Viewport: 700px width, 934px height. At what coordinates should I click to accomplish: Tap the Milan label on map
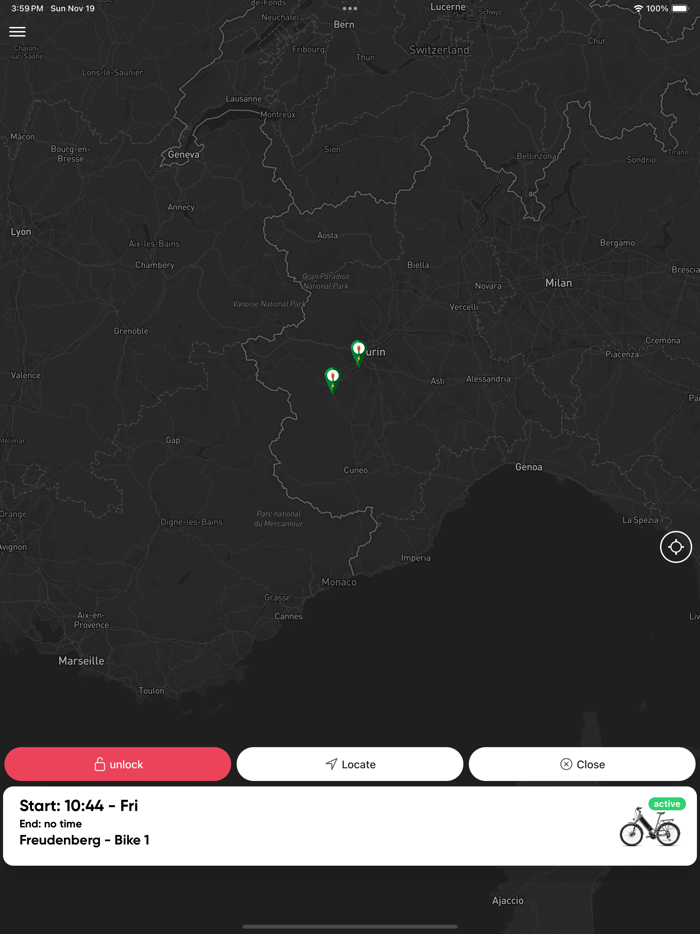[x=558, y=283]
